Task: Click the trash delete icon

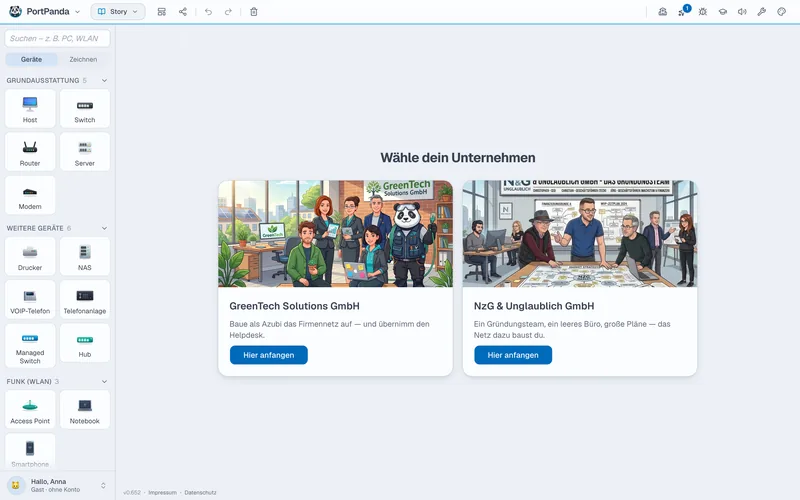Action: 254,12
